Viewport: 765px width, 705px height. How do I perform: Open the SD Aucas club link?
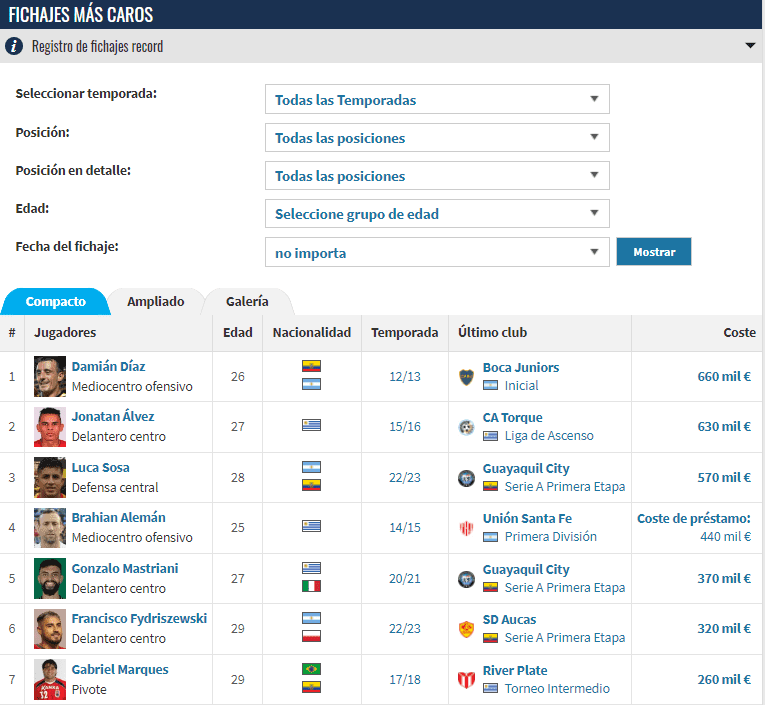[x=509, y=620]
